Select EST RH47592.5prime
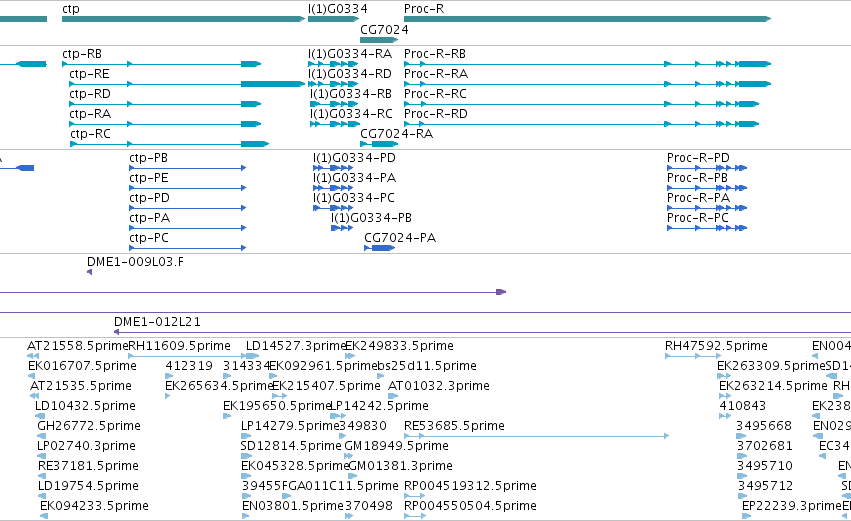851x521 pixels. (693, 357)
